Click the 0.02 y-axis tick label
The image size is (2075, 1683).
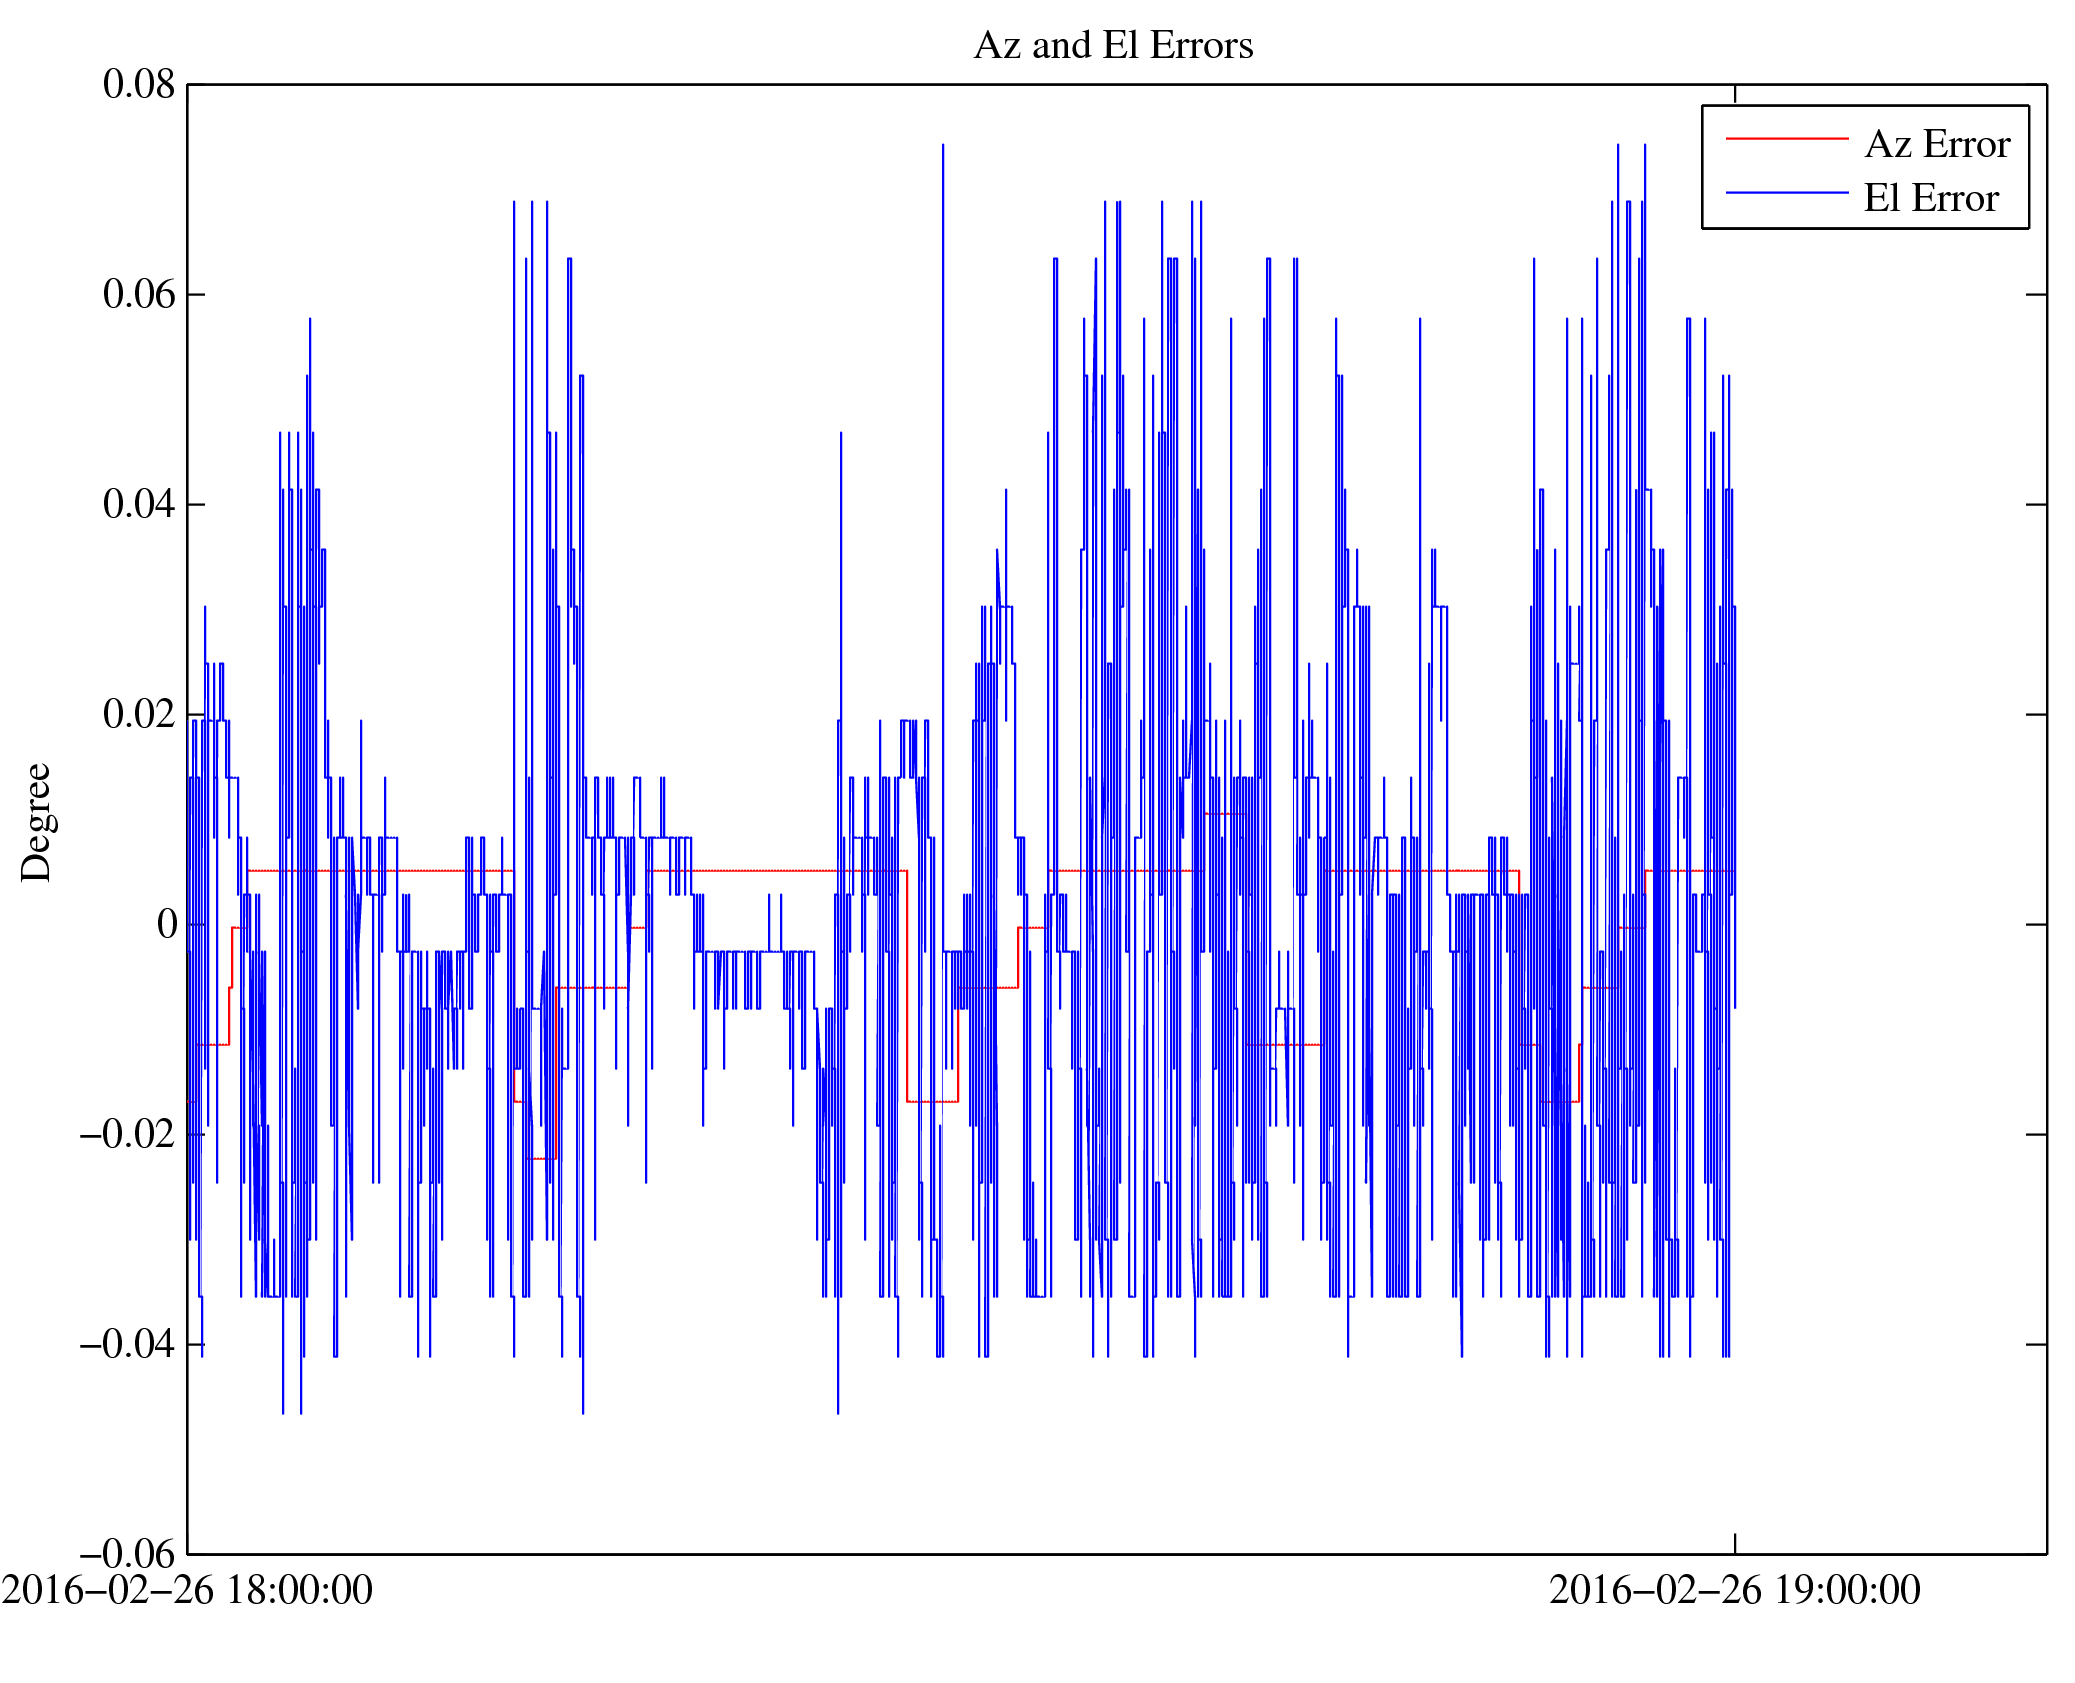[139, 714]
